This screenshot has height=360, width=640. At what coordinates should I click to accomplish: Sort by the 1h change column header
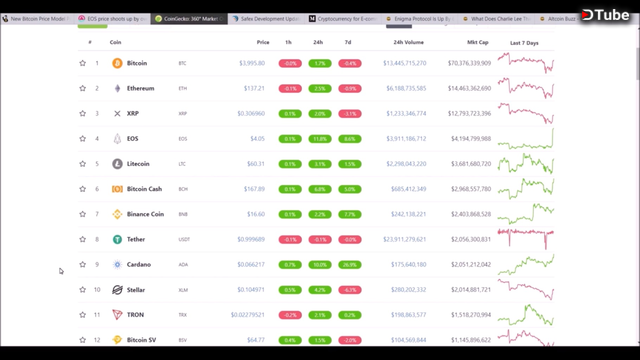[x=289, y=42]
